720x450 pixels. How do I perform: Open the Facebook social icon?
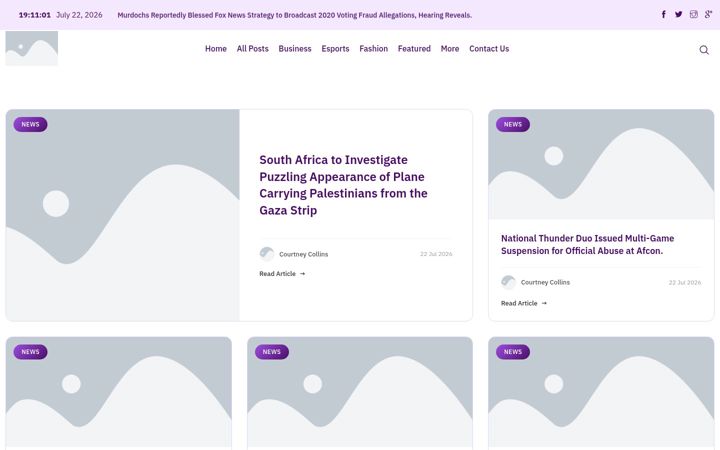point(664,14)
